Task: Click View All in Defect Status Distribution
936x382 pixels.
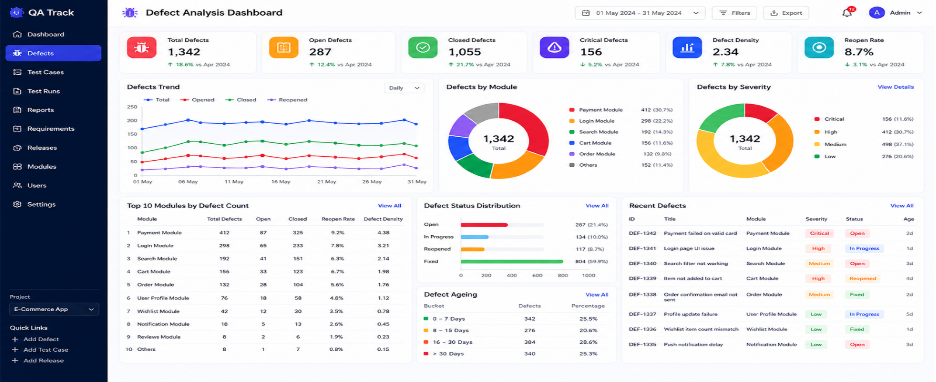Action: click(x=597, y=206)
